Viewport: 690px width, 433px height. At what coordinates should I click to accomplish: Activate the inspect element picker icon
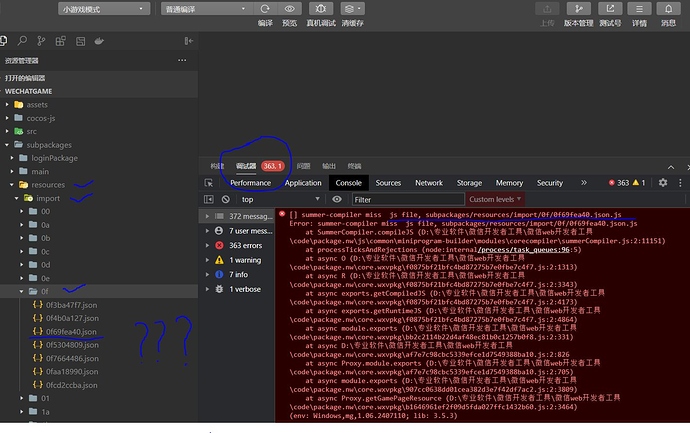point(209,183)
